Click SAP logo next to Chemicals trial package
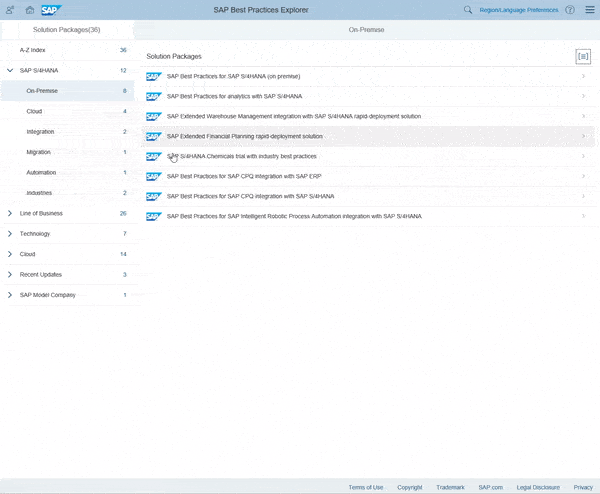600x494 pixels. tap(154, 157)
